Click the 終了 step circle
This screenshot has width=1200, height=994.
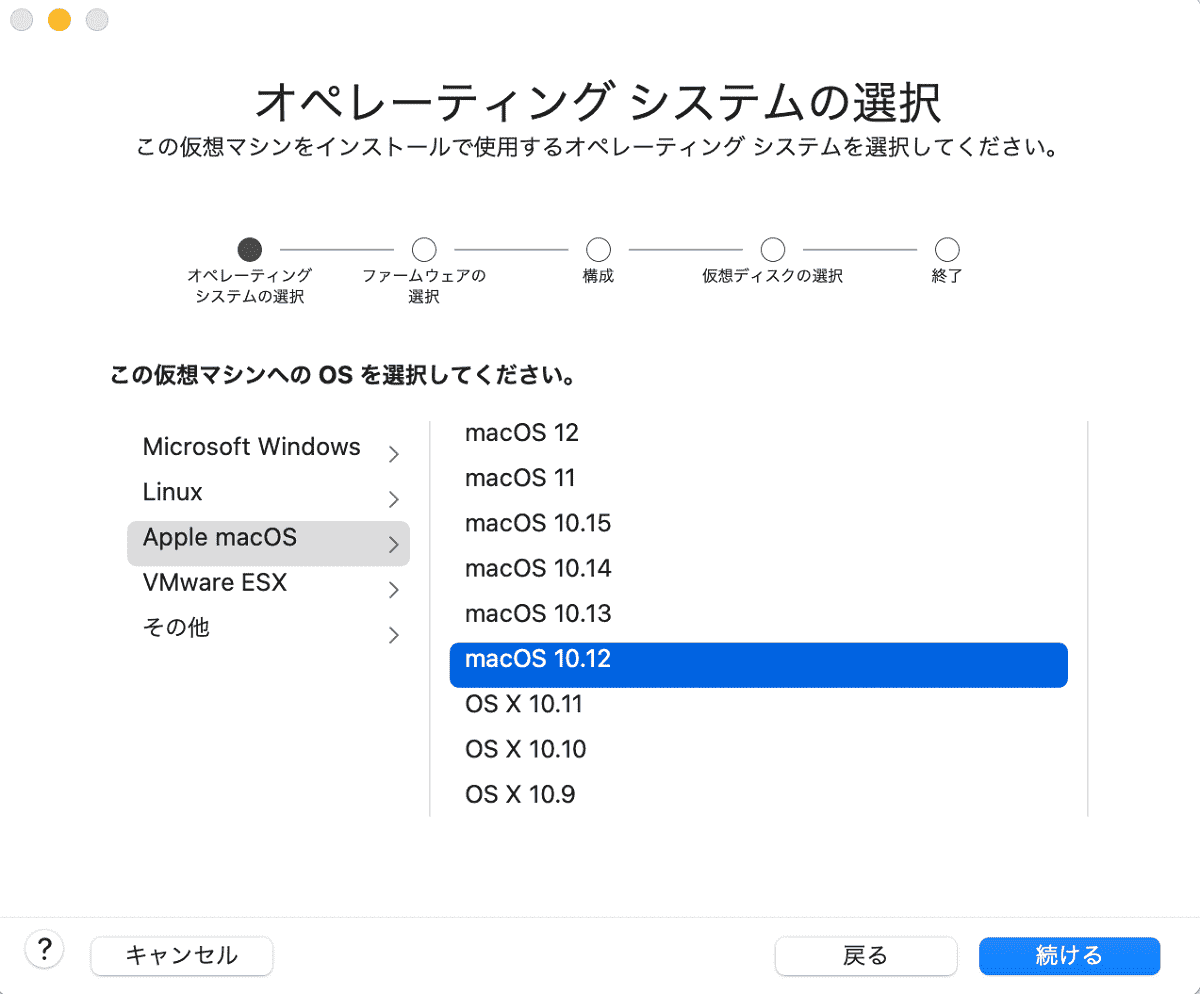(x=946, y=249)
